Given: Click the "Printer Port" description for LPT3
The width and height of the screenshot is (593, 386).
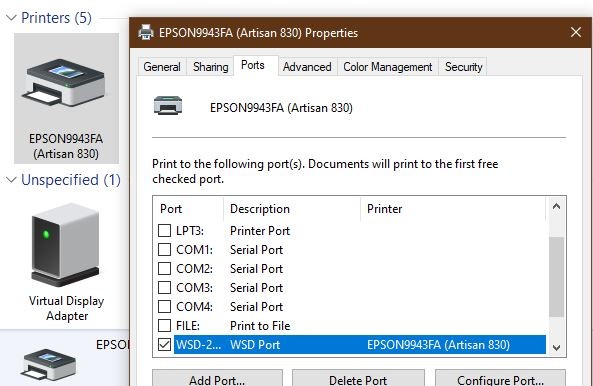Looking at the screenshot, I should coord(260,231).
